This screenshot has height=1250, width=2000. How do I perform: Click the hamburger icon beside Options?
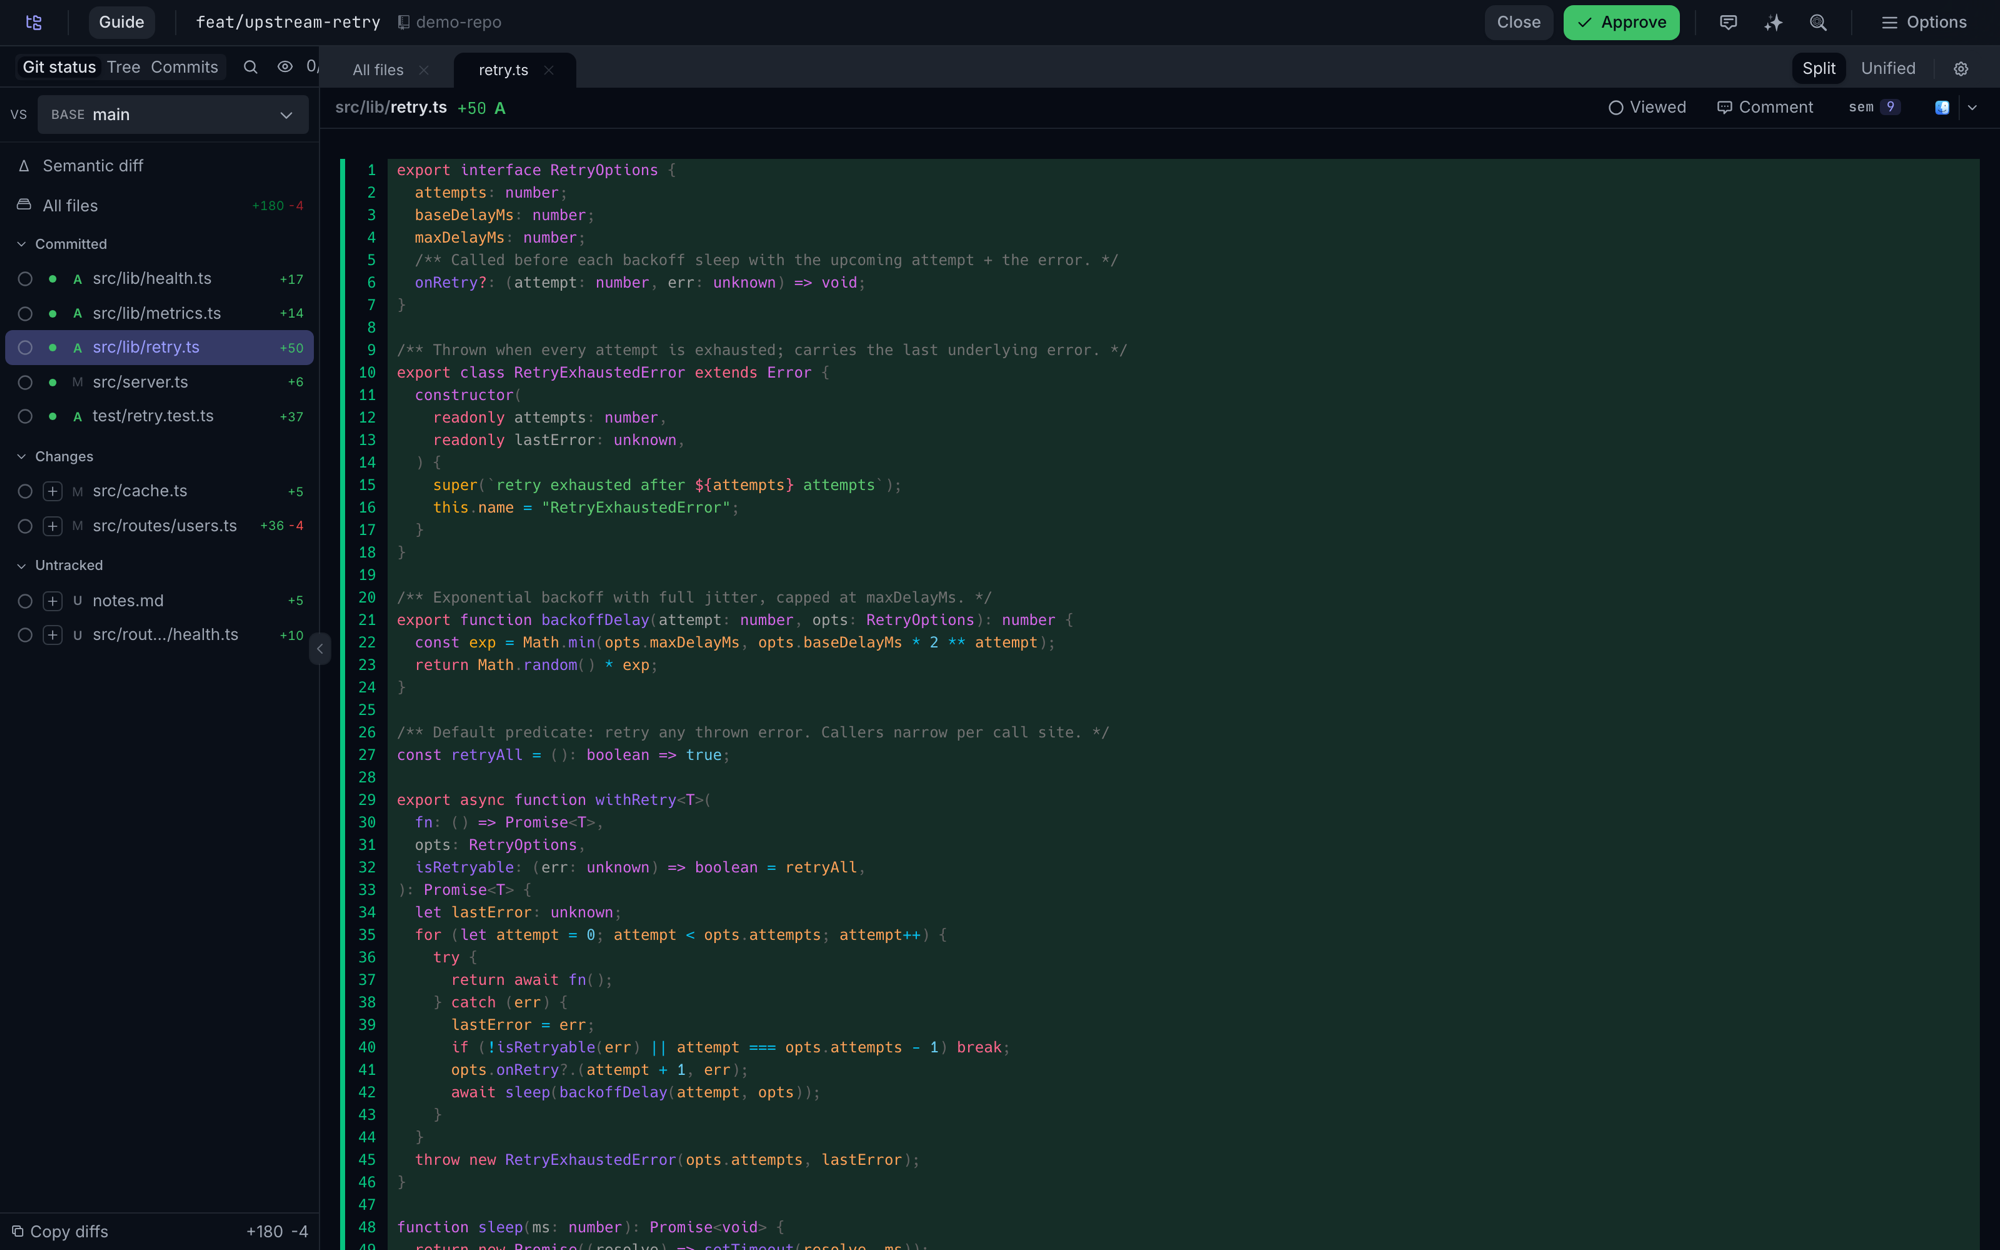[x=1889, y=22]
